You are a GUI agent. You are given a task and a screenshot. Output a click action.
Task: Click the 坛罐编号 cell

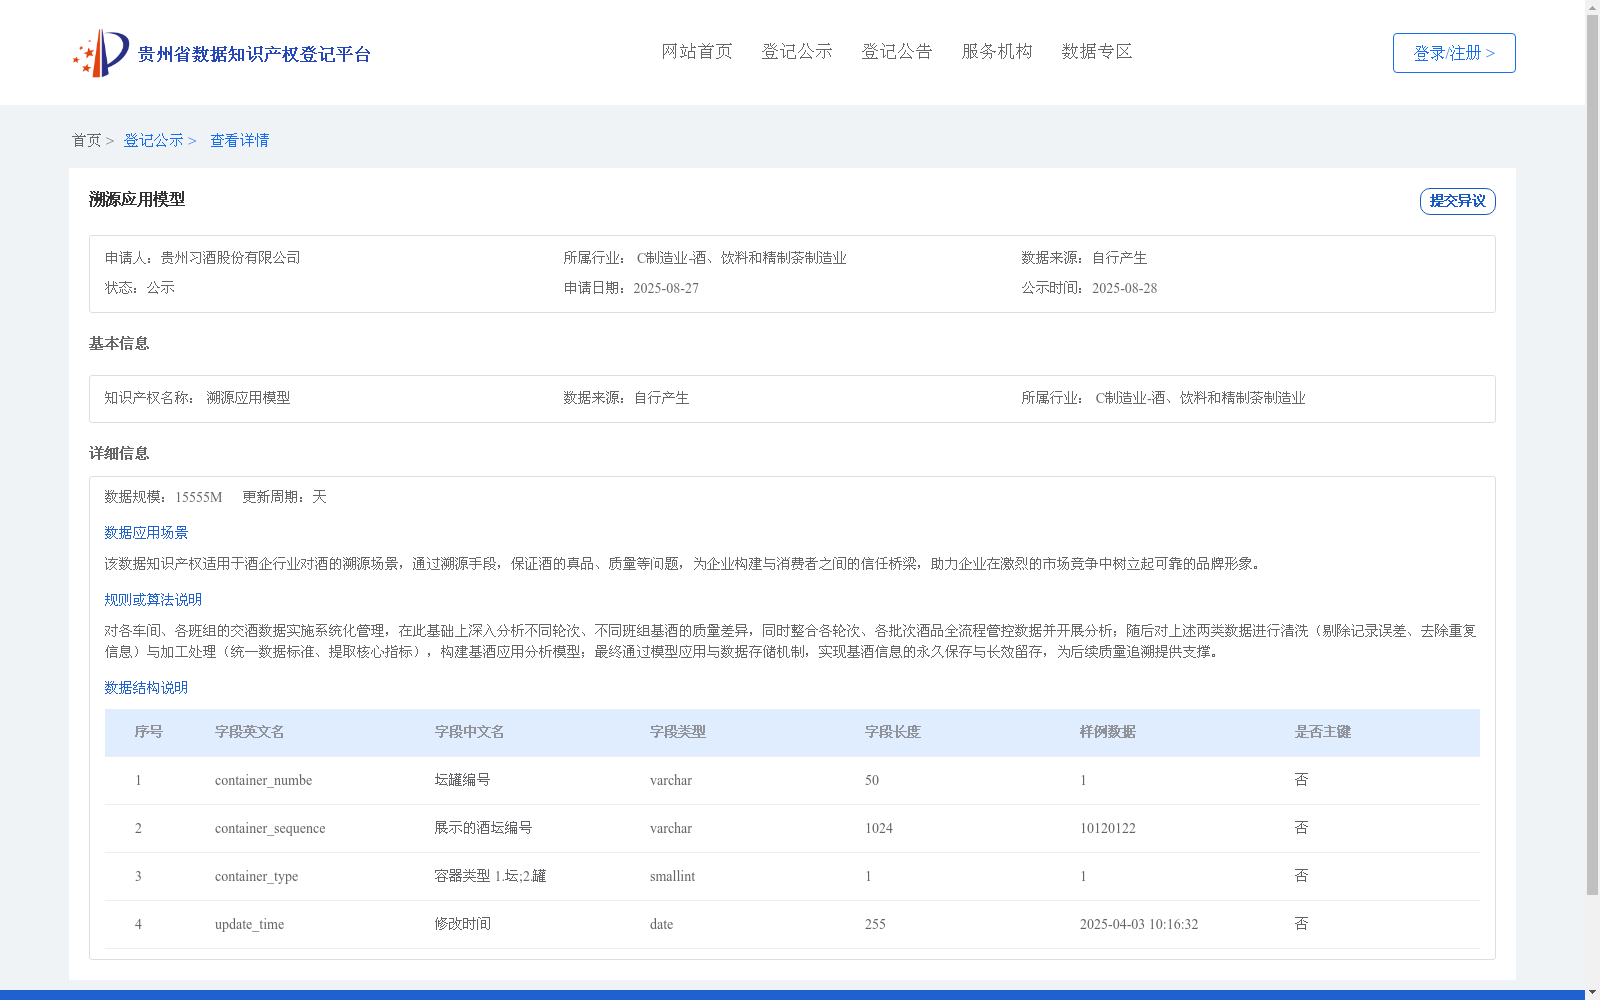[462, 780]
